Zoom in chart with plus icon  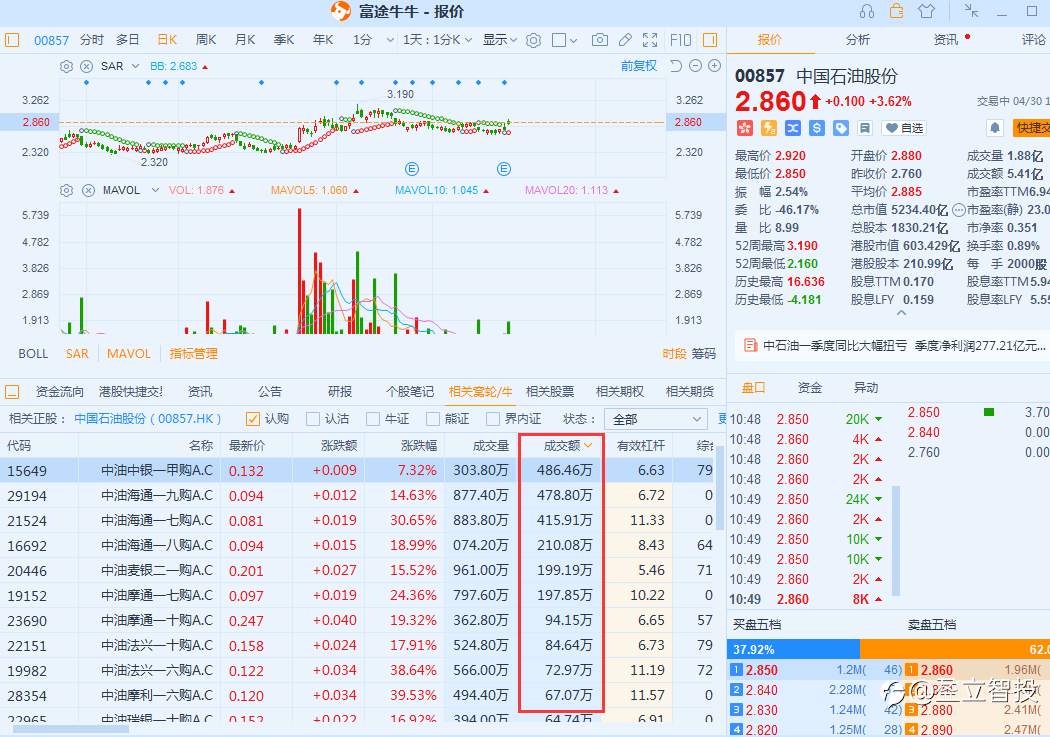[715, 66]
